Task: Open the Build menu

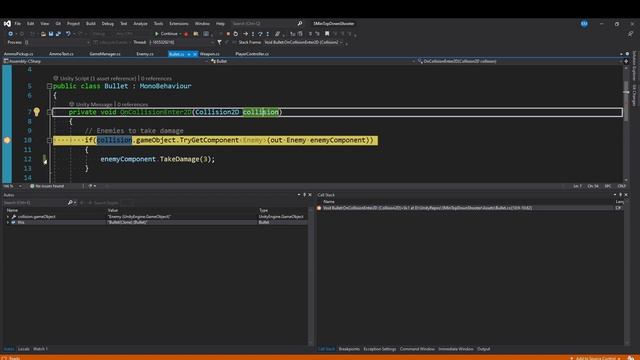Action: (91, 24)
